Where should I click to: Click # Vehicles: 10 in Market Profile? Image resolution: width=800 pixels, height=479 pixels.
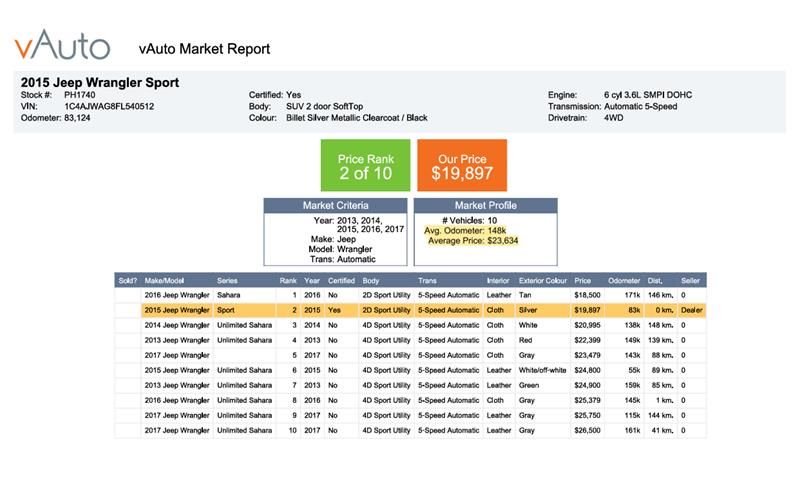pos(469,220)
